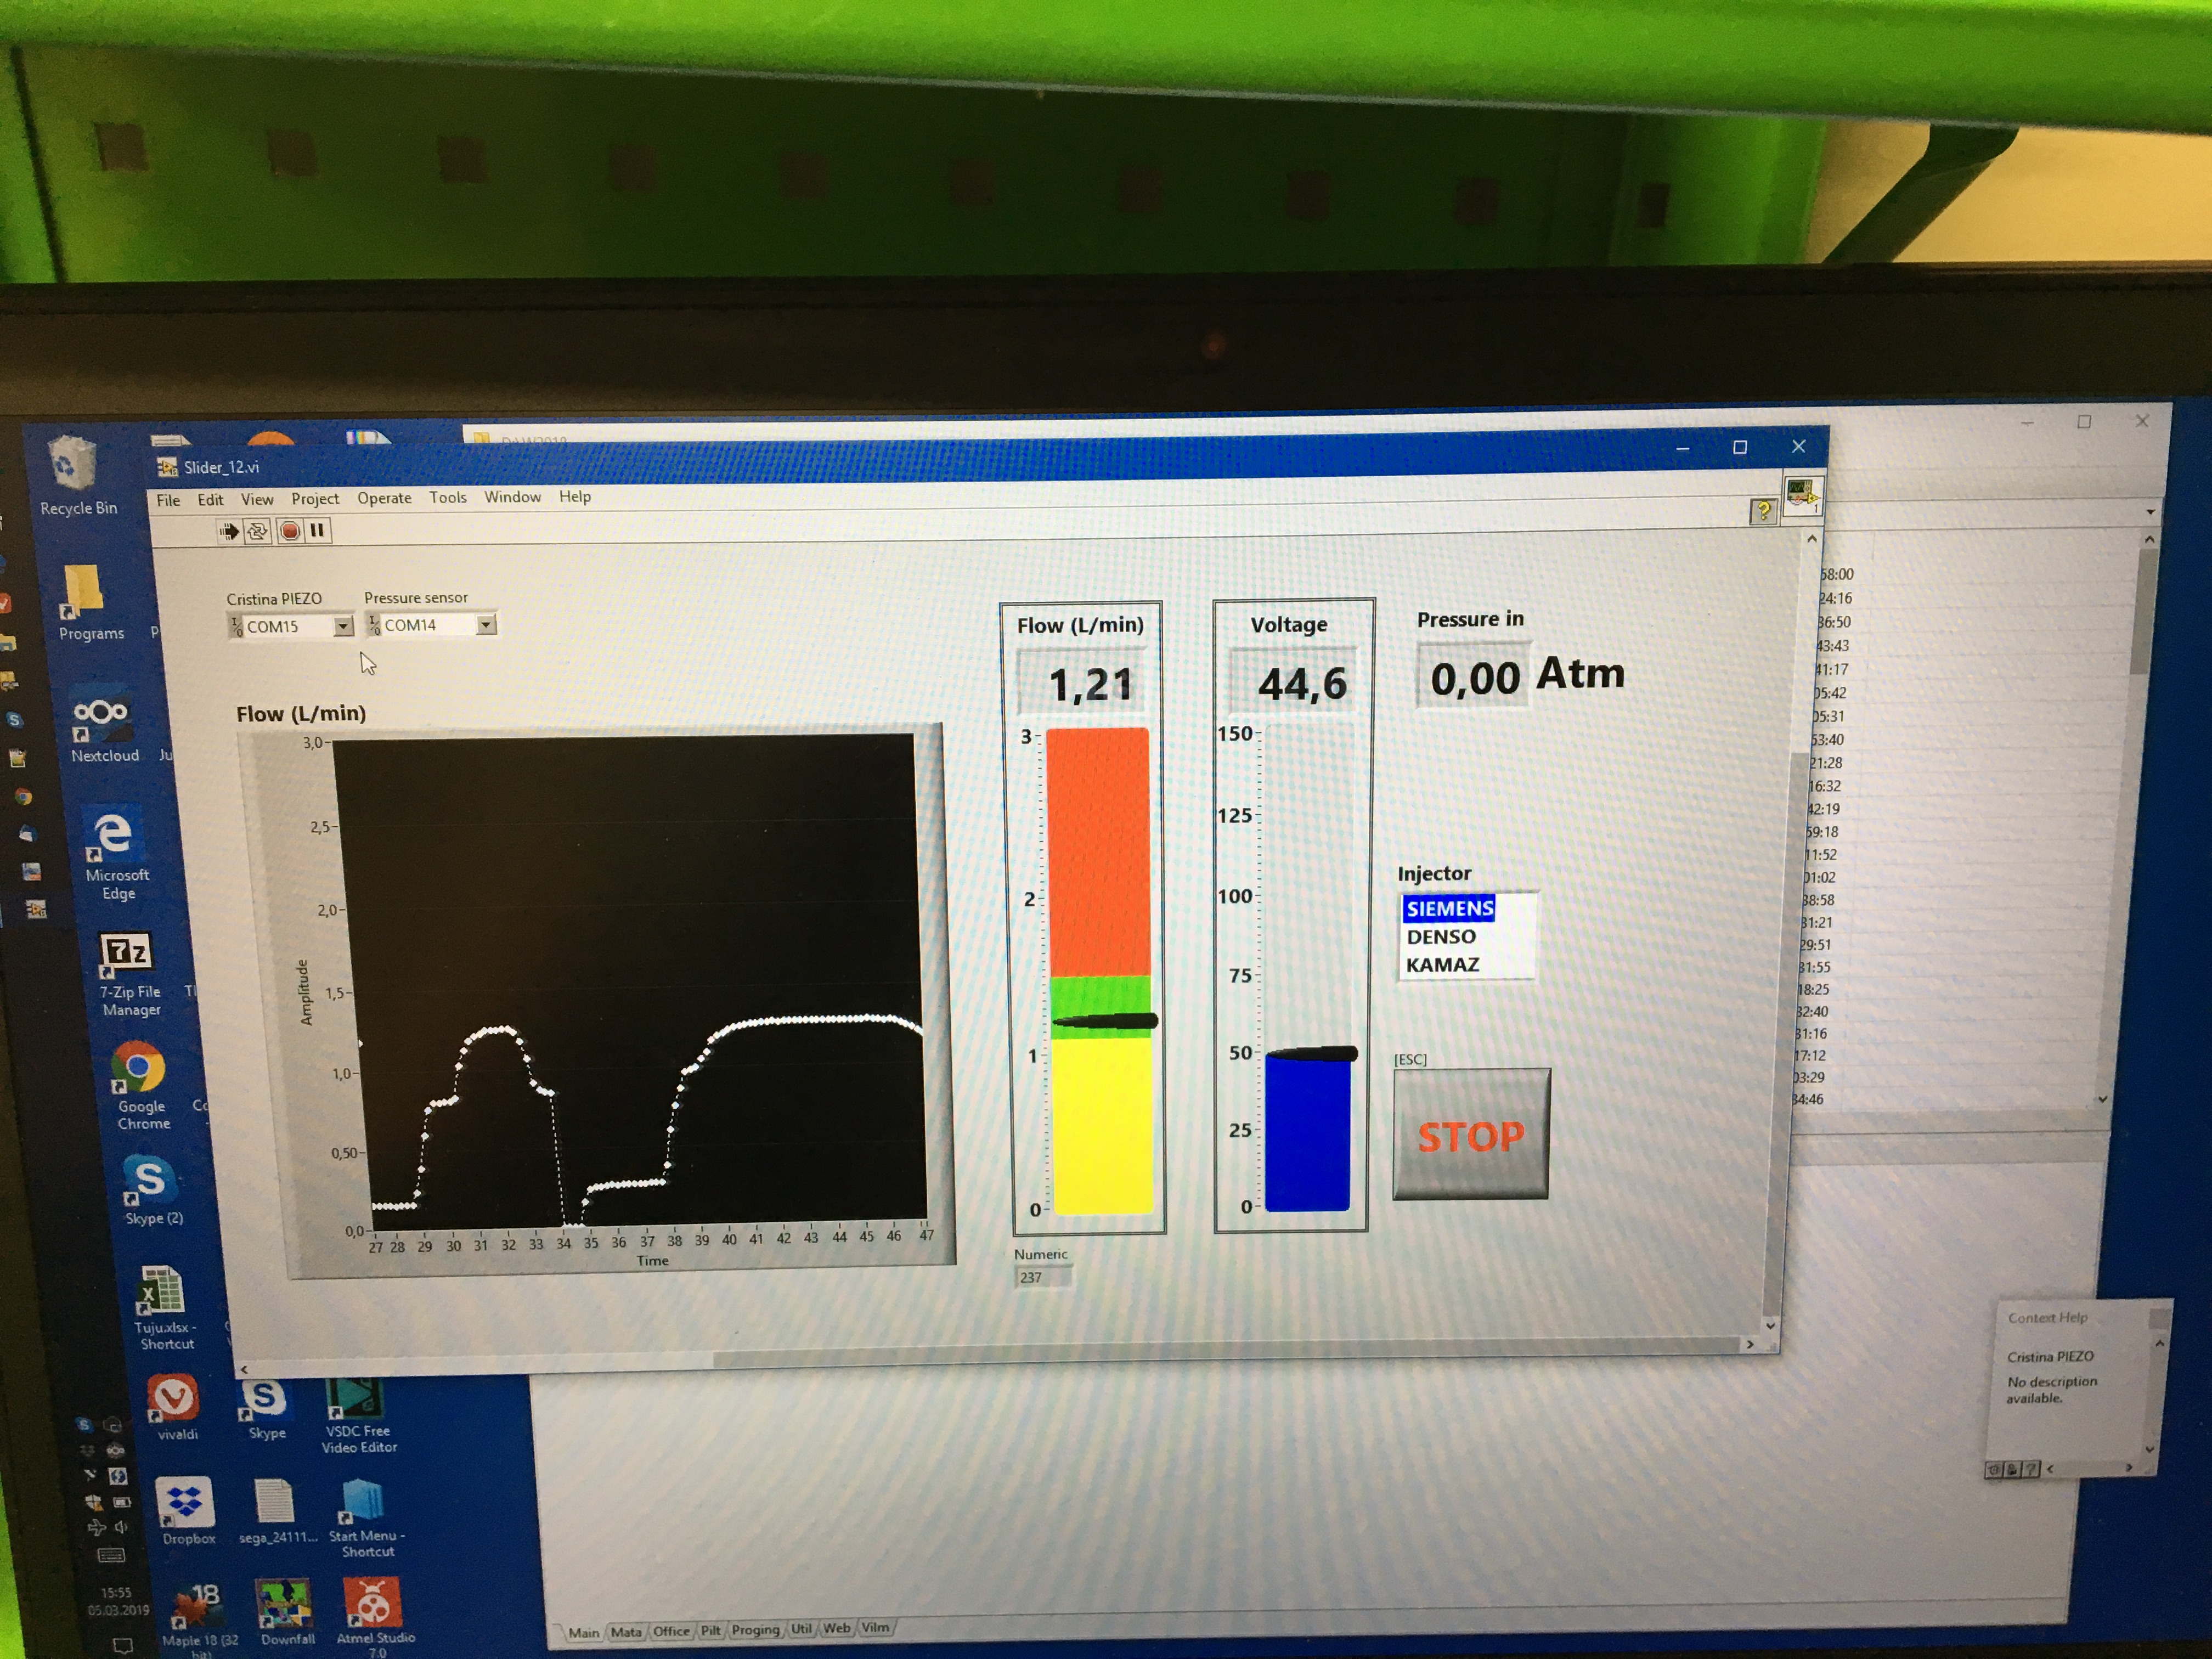Click the show details icon in Context Help
The height and width of the screenshot is (1659, 2212).
(x=1993, y=1470)
